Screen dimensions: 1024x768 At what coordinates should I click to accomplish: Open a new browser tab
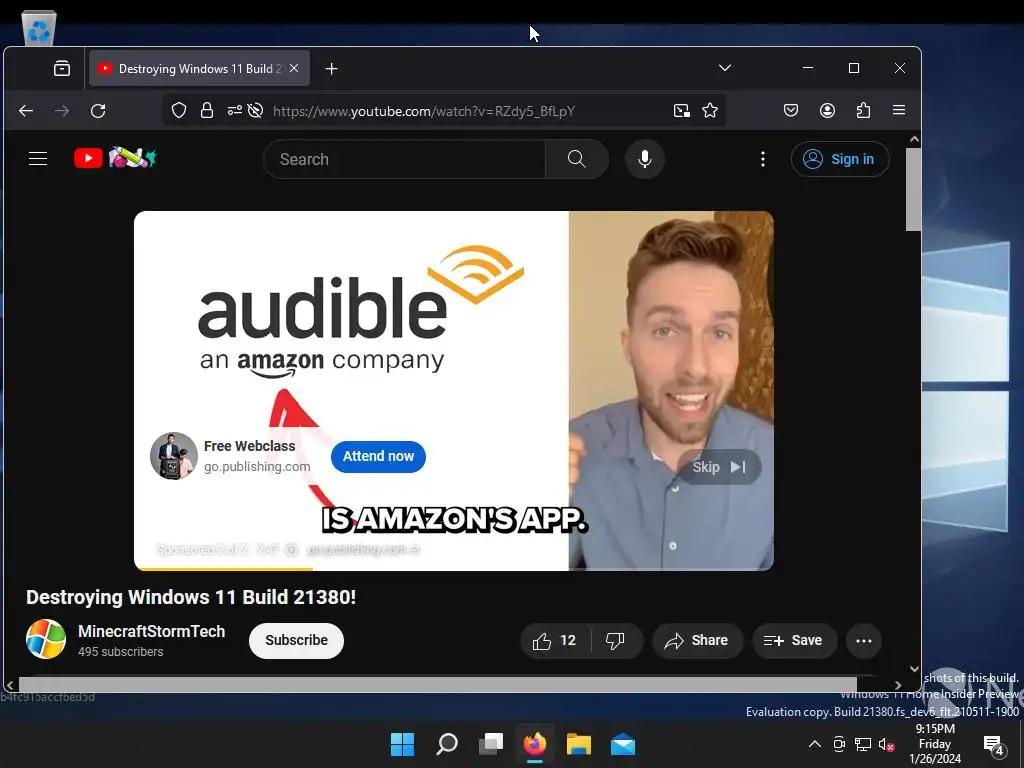point(331,69)
